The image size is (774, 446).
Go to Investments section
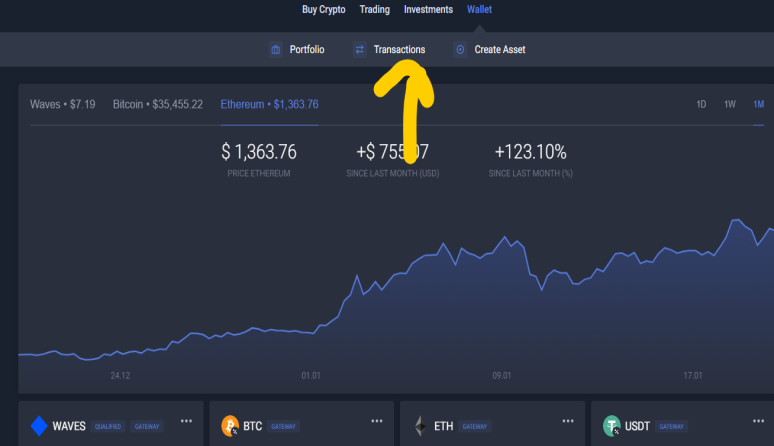(x=428, y=9)
